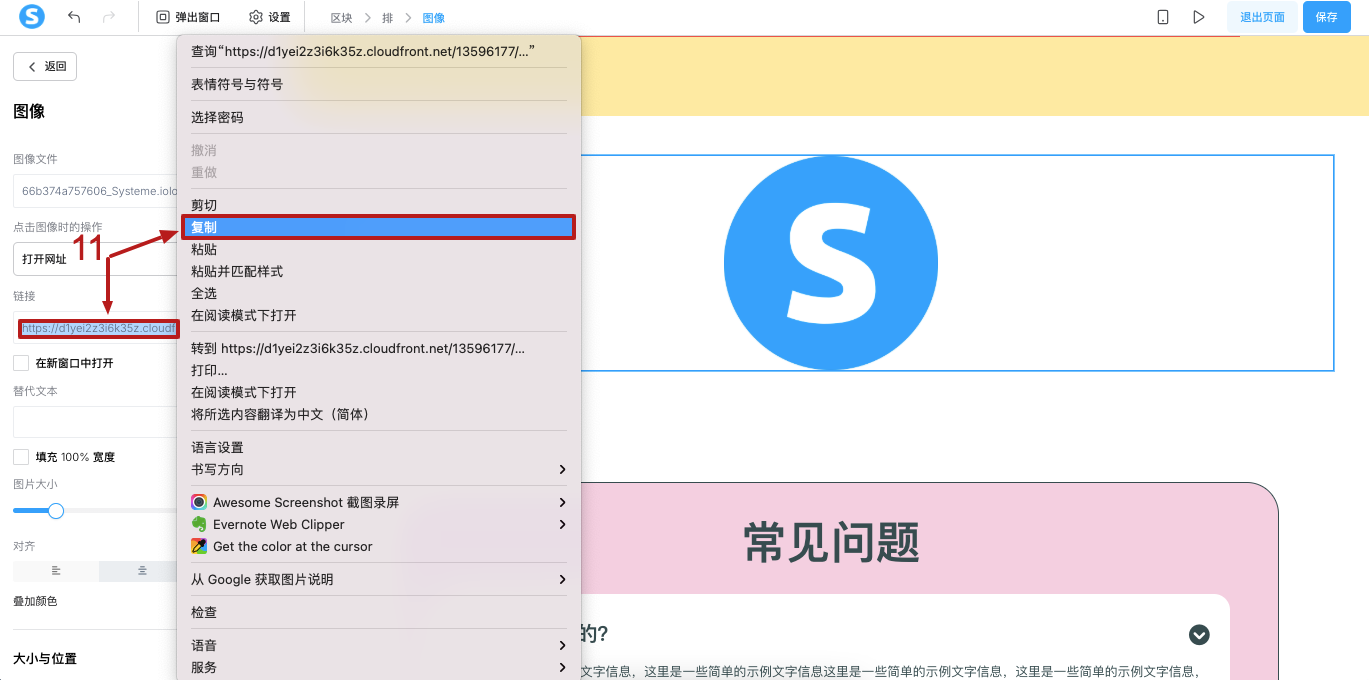Click the 退出页面 button
The image size is (1369, 680).
(x=1262, y=17)
